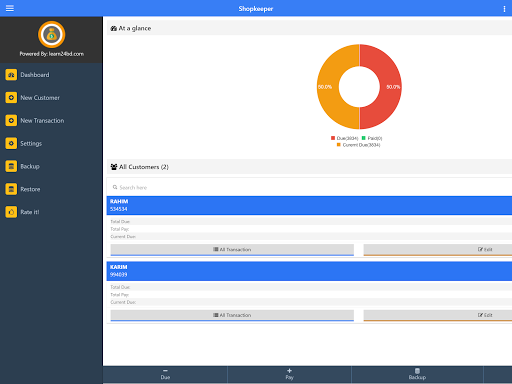Focus the Search here input field
This screenshot has height=384, width=512.
(x=310, y=187)
